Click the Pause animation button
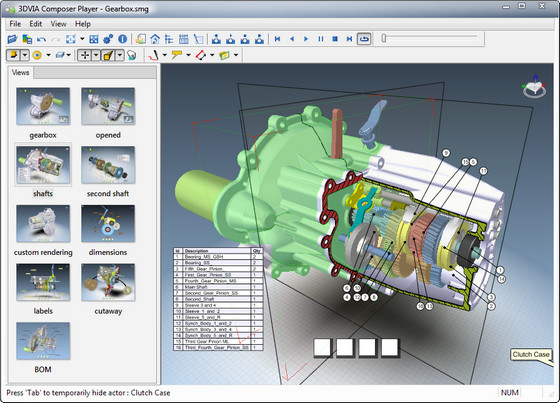 click(x=321, y=39)
